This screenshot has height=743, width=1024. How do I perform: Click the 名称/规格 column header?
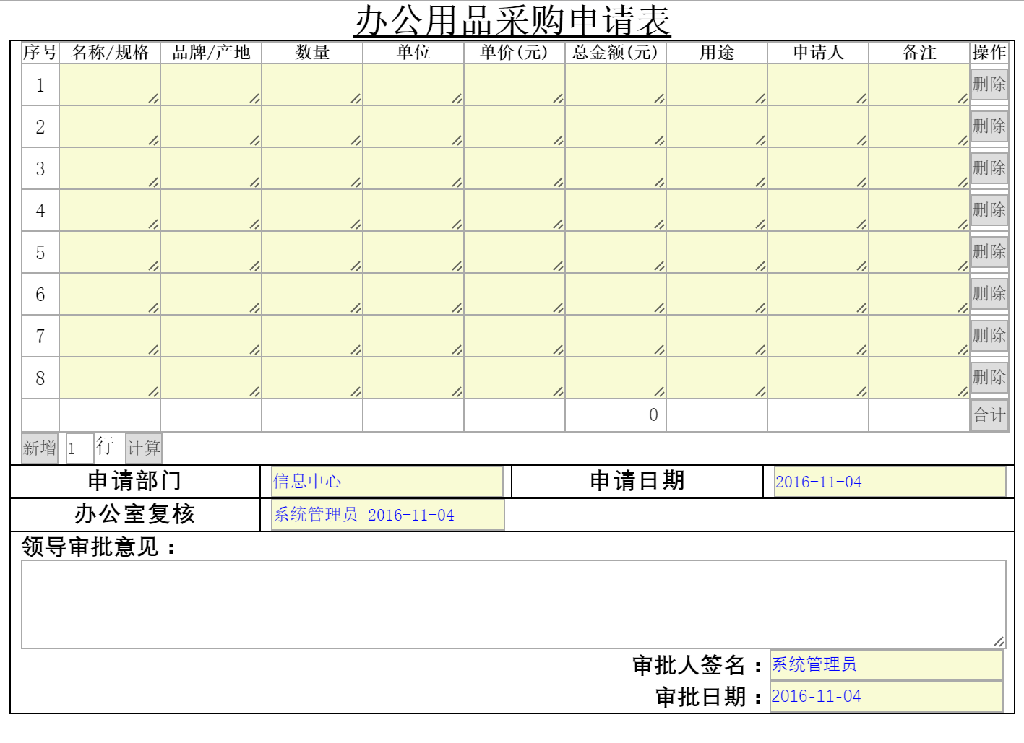click(x=110, y=52)
